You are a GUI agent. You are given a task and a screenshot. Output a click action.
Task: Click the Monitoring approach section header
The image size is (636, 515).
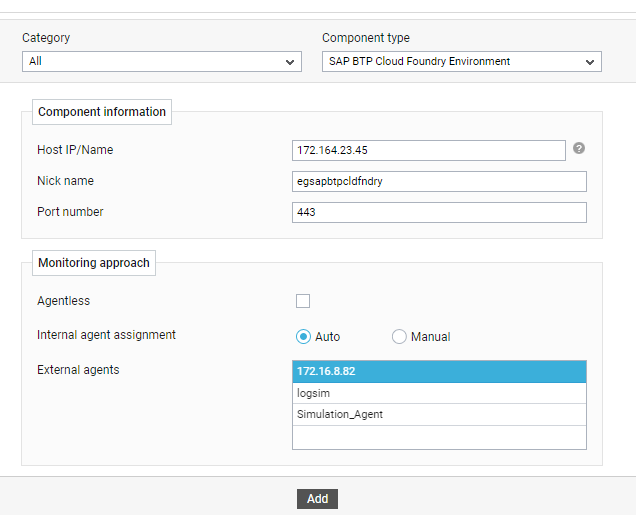94,263
